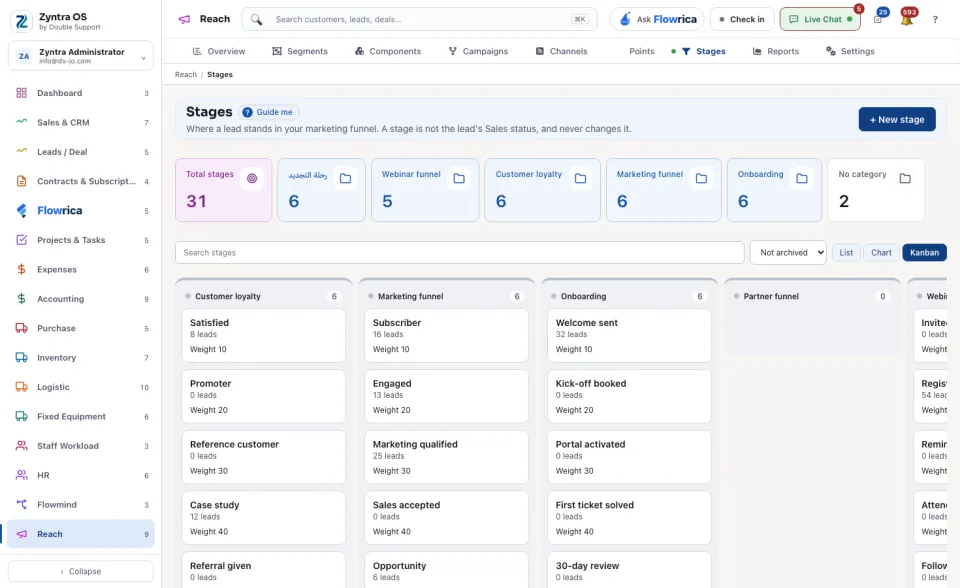The width and height of the screenshot is (960, 588).
Task: Open Ask Flowrica assistant
Action: [657, 20]
